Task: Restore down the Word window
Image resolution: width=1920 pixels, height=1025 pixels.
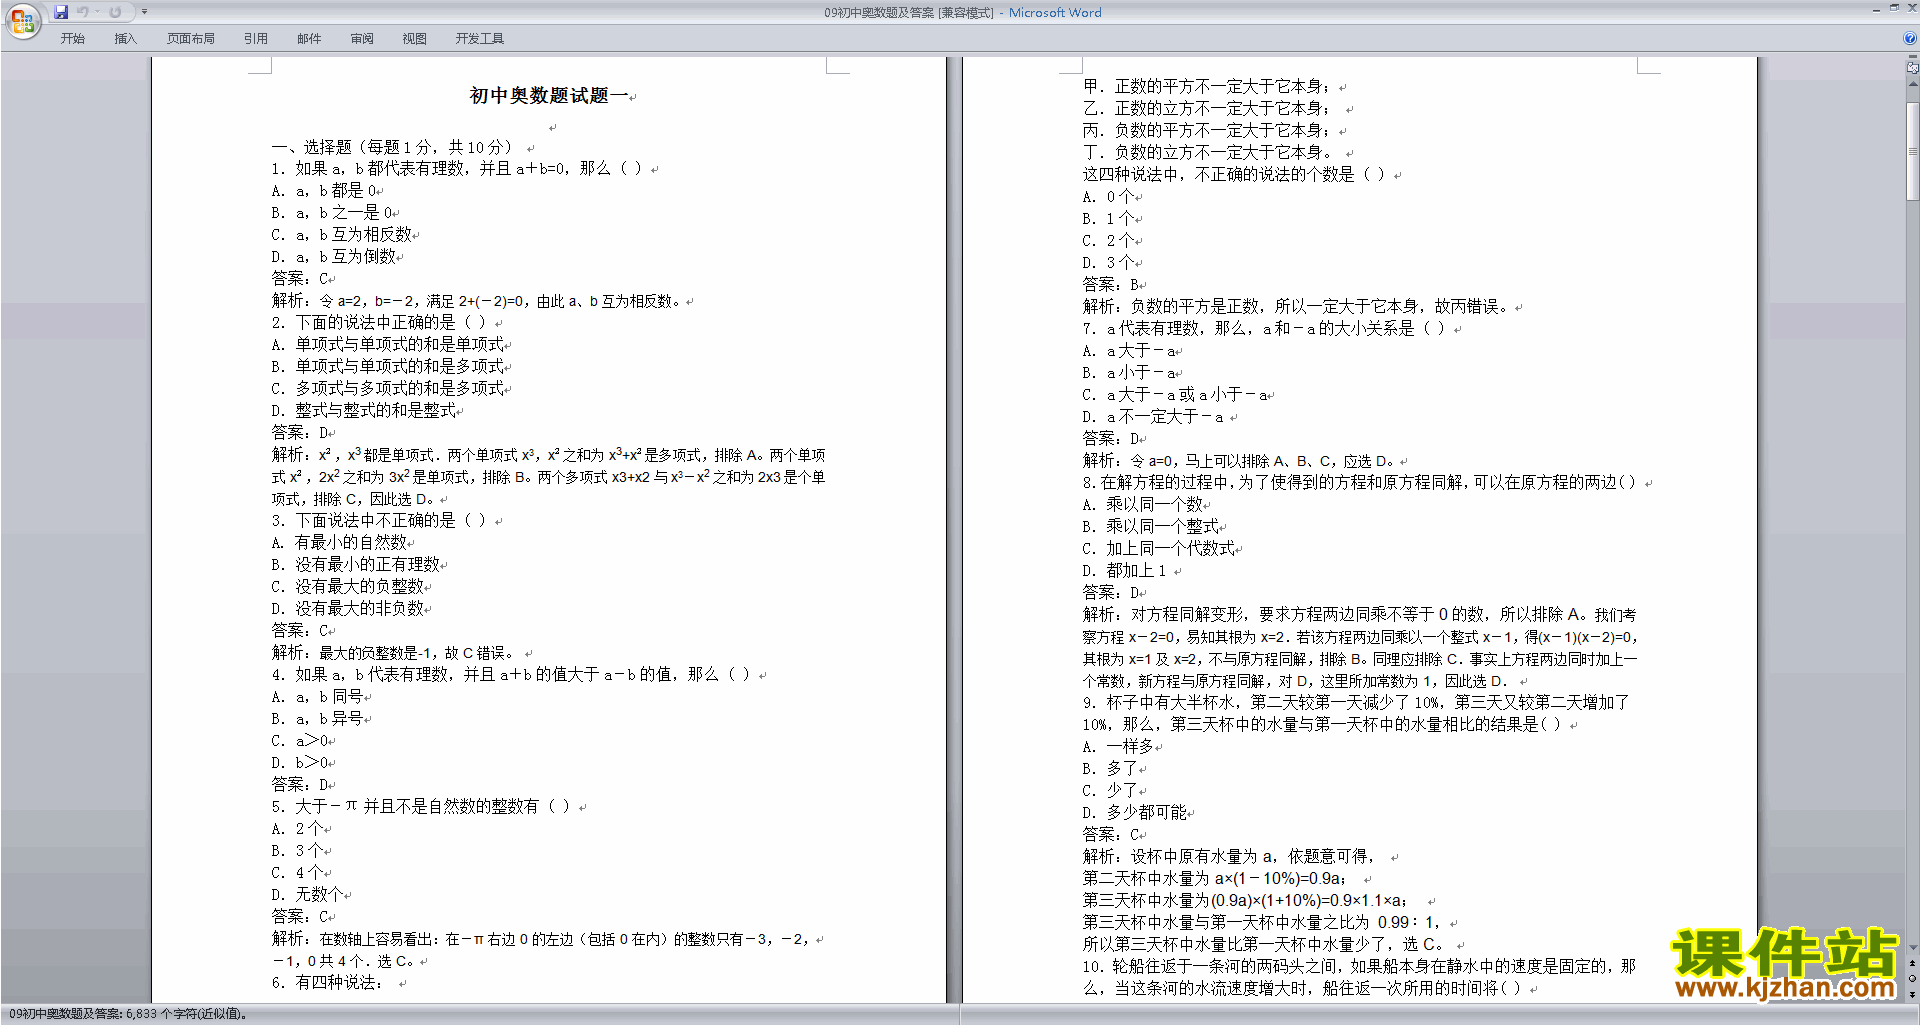Action: (1894, 8)
